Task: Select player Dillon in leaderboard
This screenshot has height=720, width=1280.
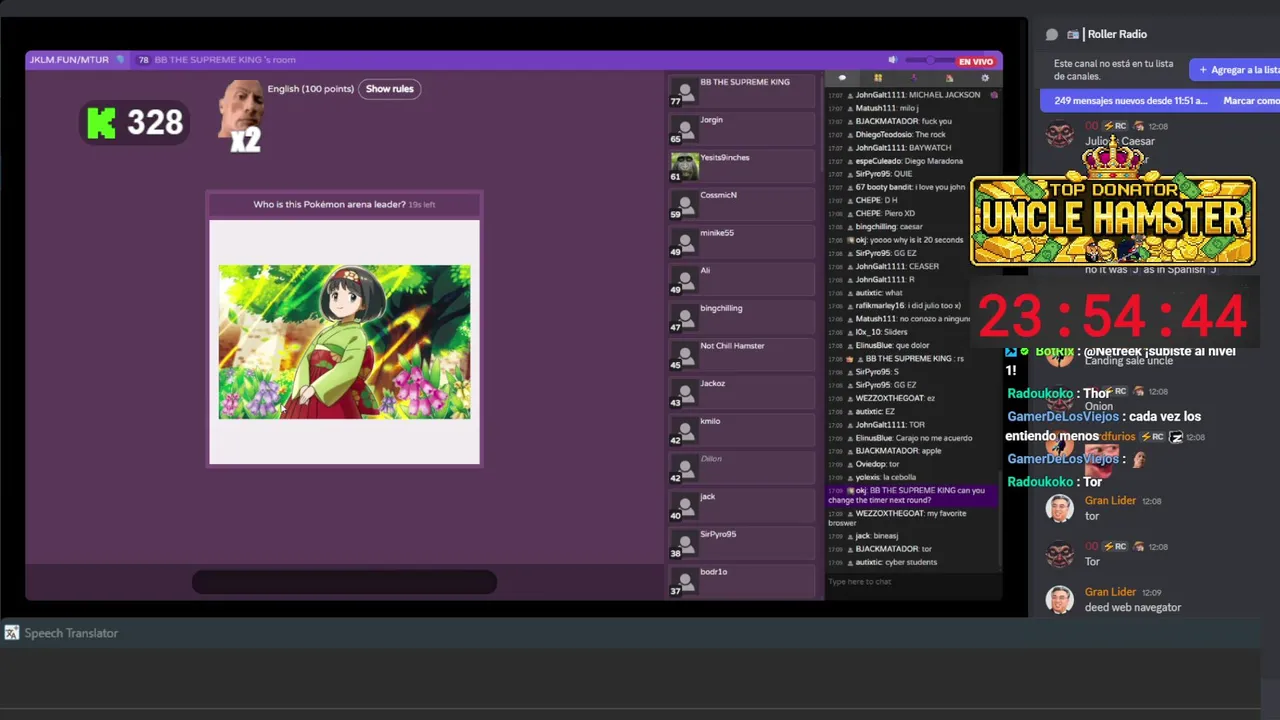Action: 744,469
